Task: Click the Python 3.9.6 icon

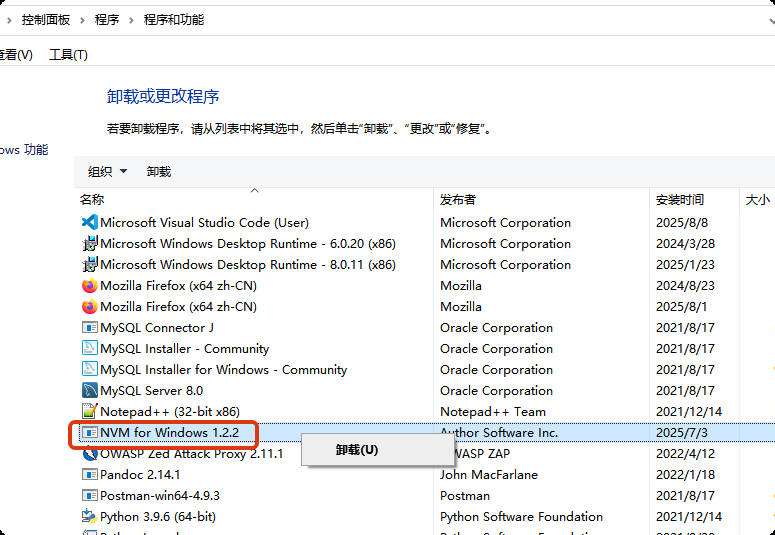Action: point(89,517)
